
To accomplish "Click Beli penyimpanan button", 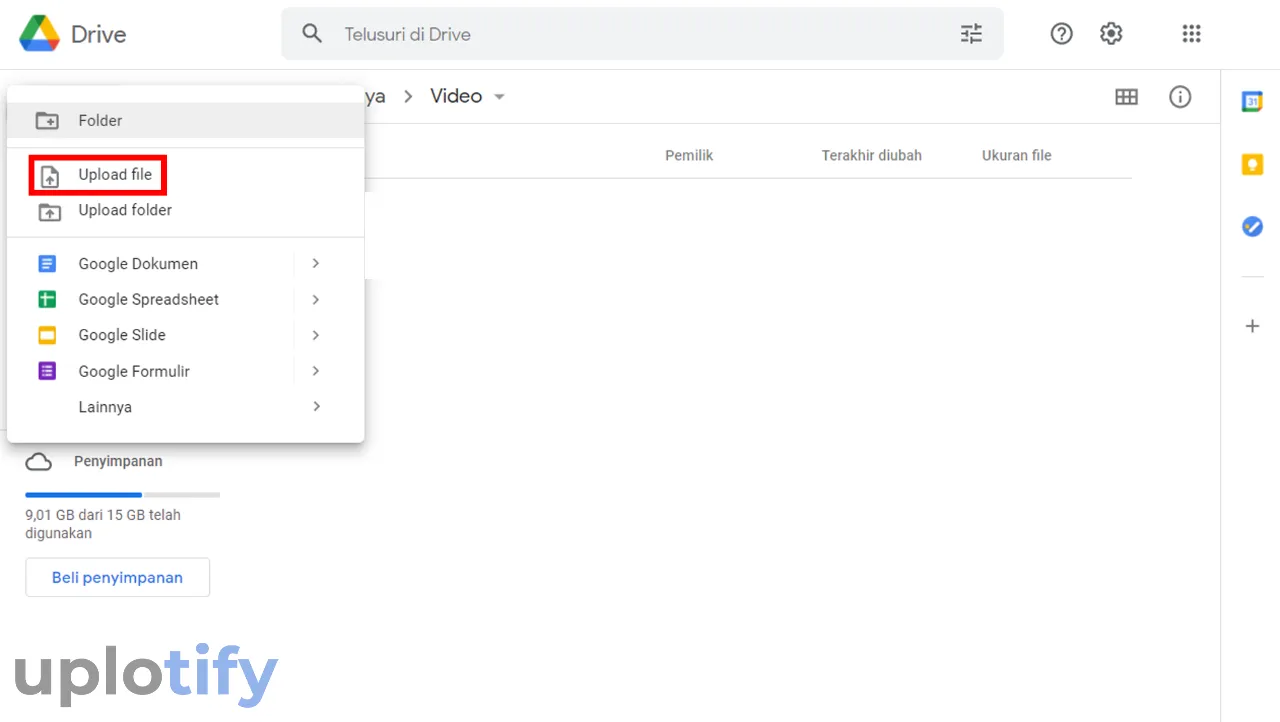I will tap(117, 577).
